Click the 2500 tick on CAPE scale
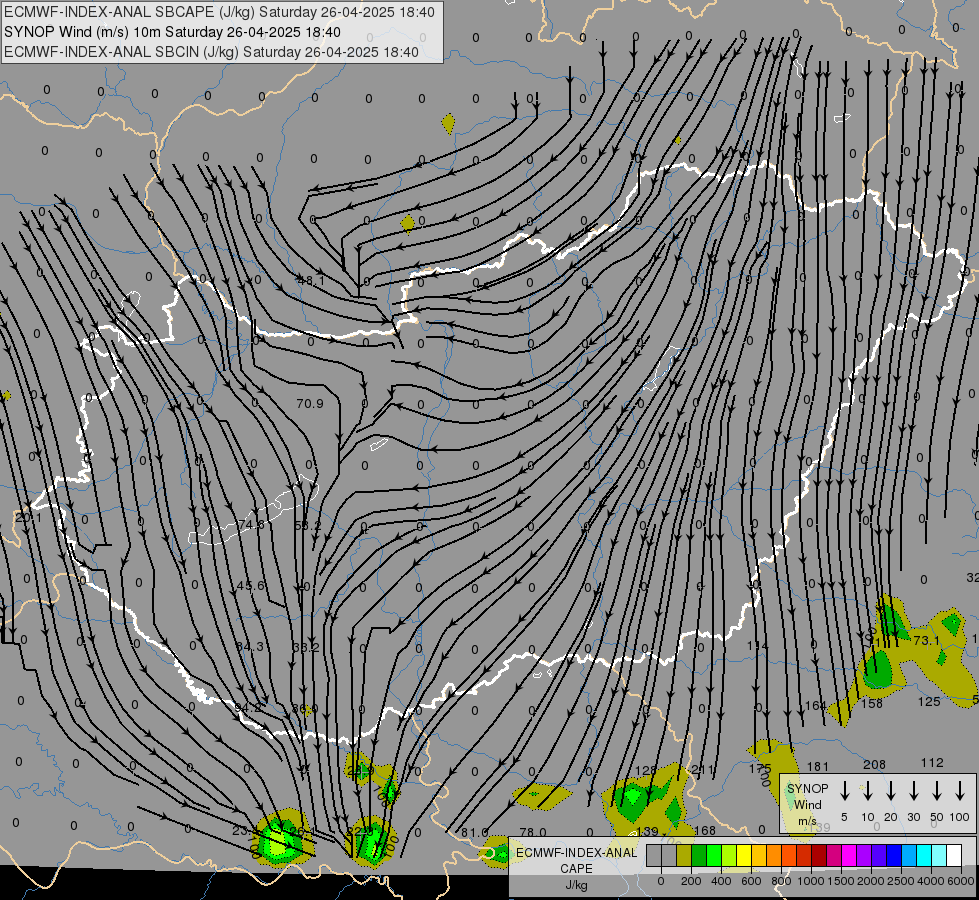 tap(901, 881)
